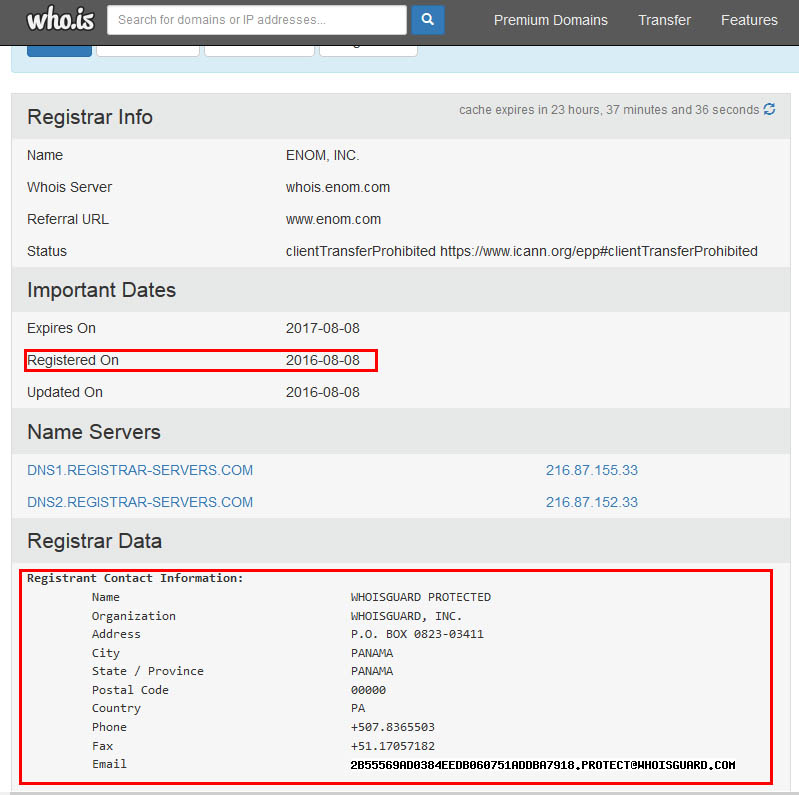
Task: Select the www.enom.com referral URL
Action: coord(333,219)
